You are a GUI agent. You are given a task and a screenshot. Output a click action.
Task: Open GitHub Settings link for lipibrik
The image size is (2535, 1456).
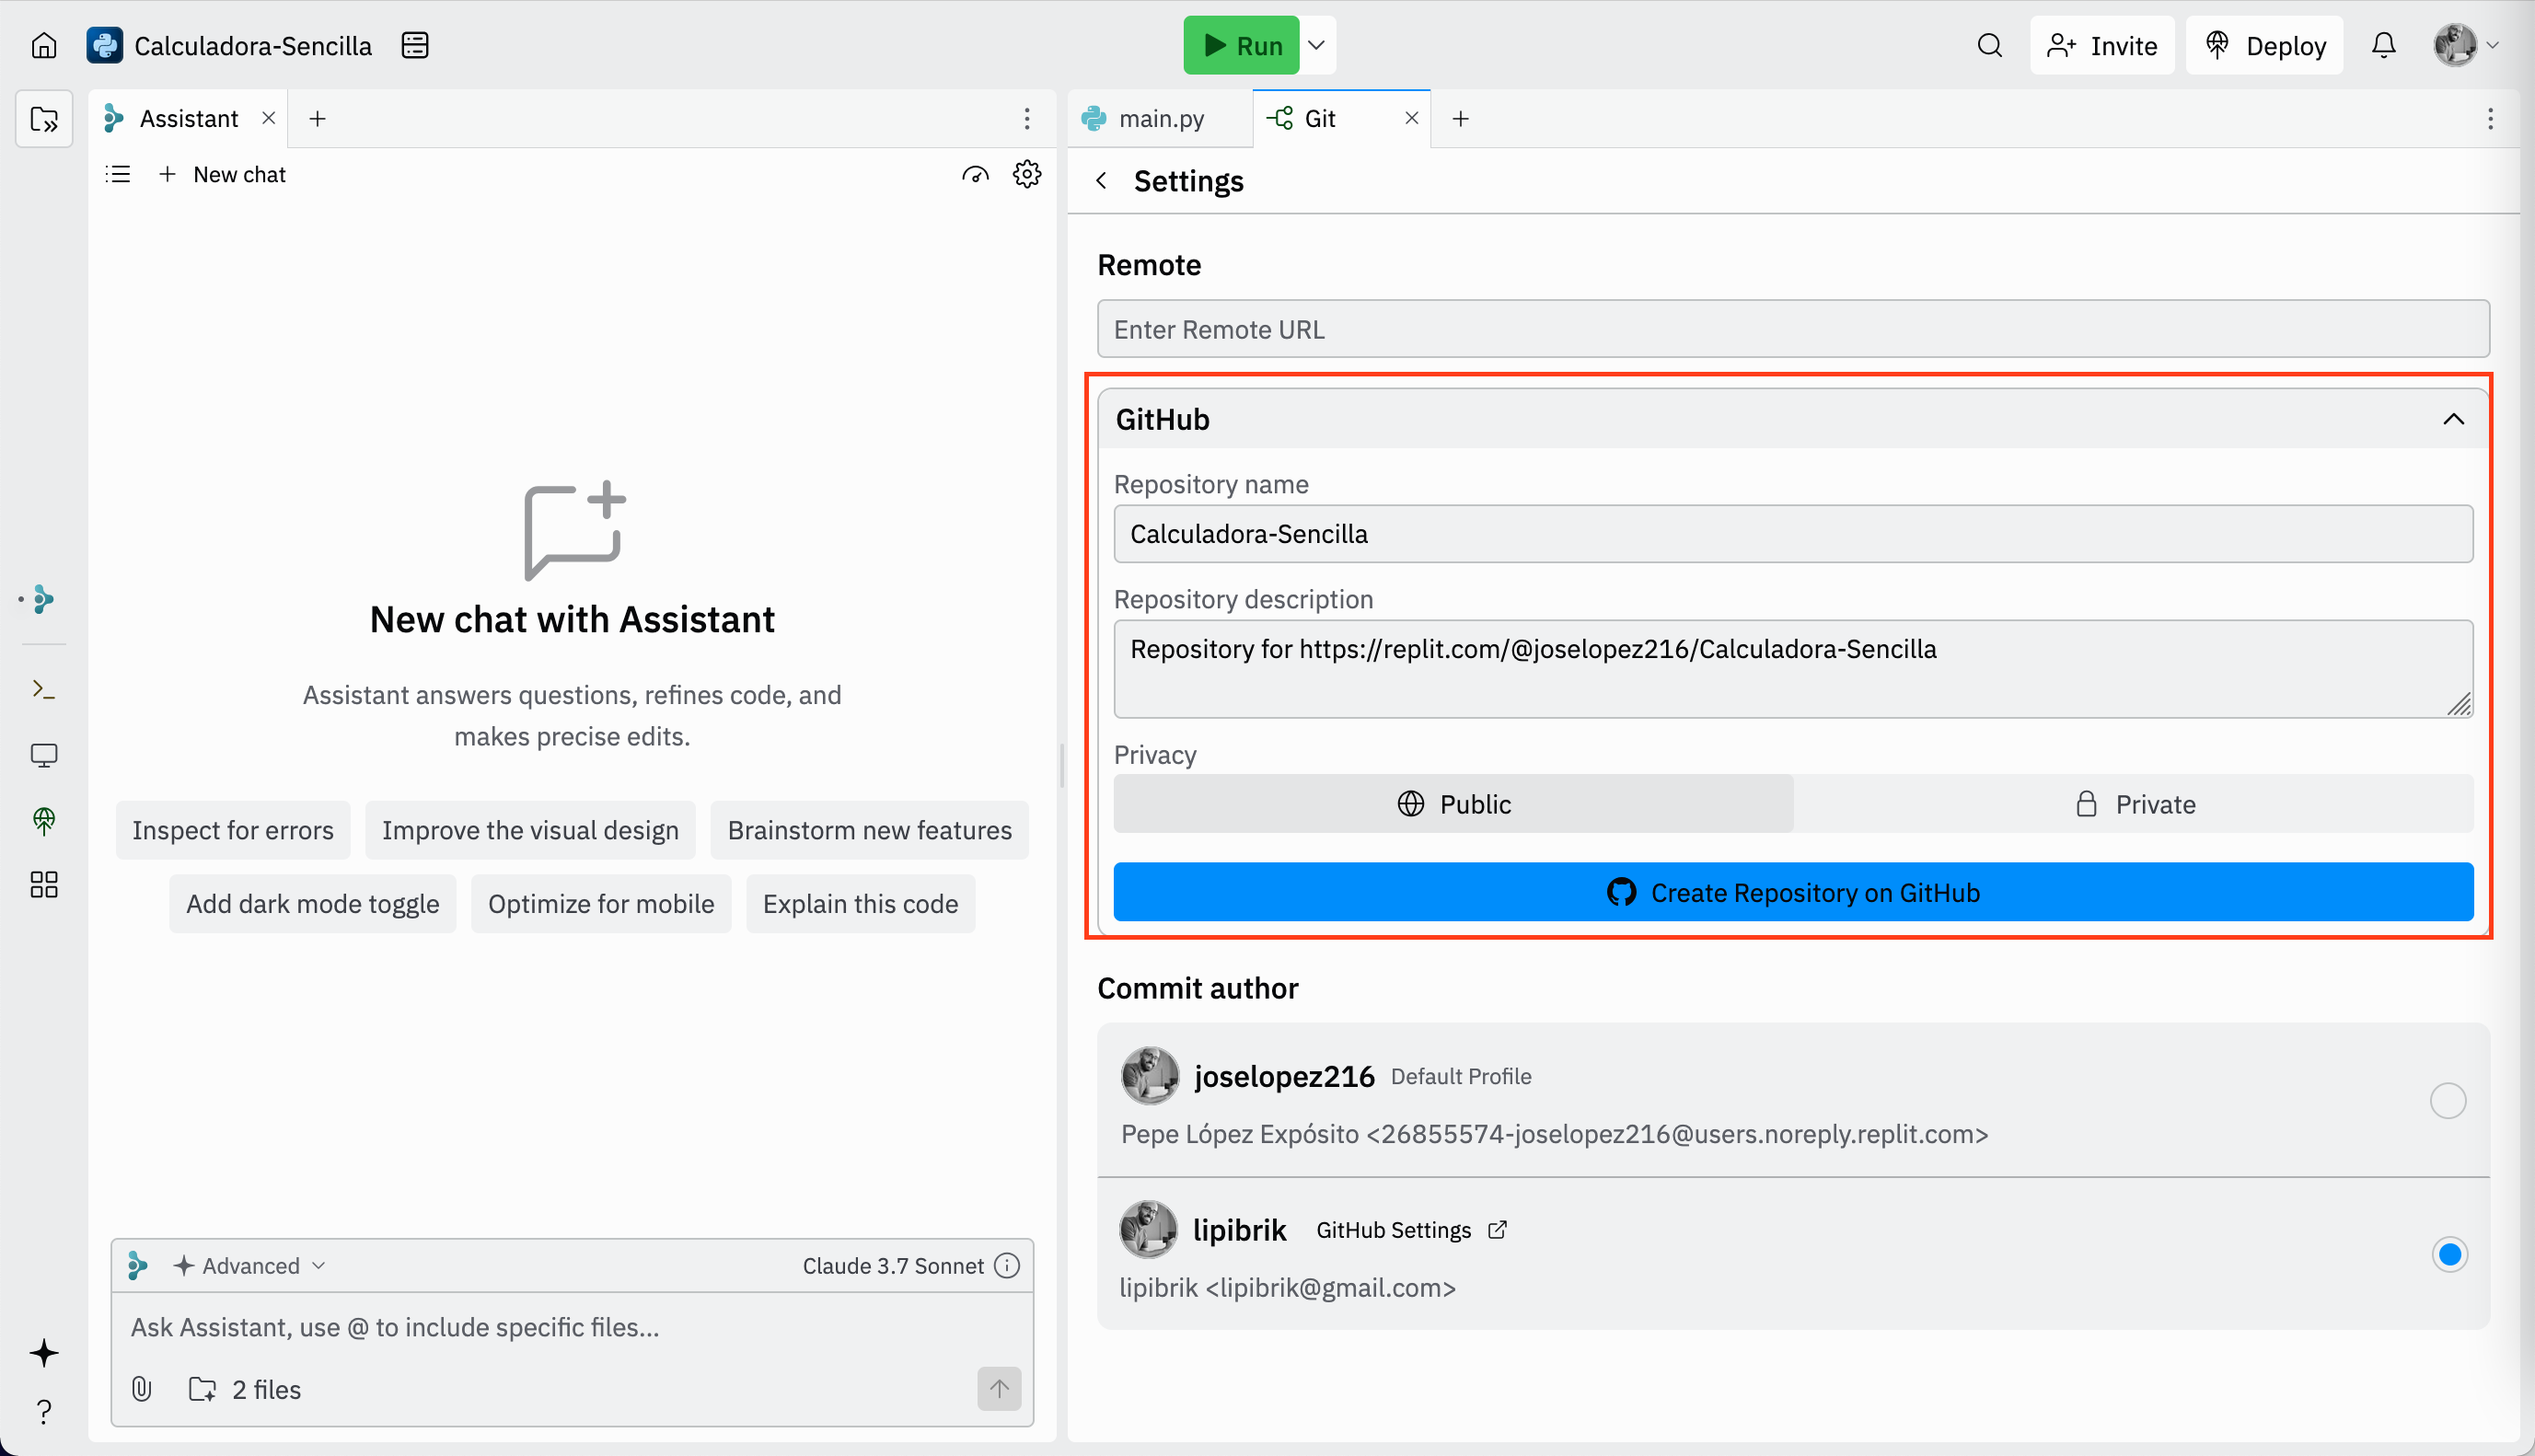click(x=1410, y=1229)
